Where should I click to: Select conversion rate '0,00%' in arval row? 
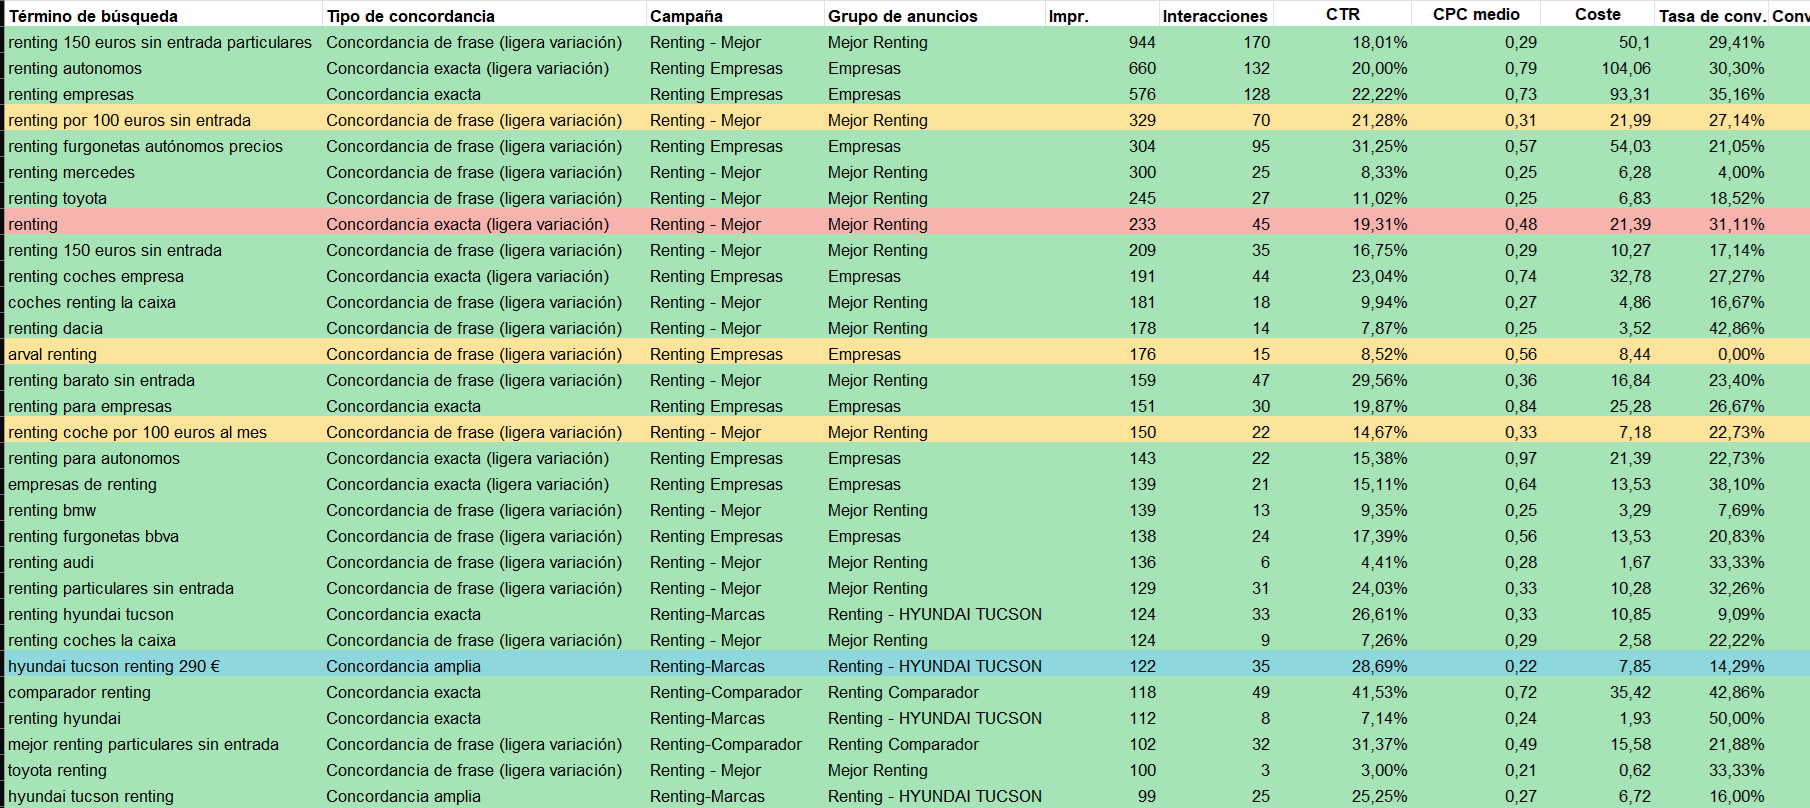[x=1741, y=354]
